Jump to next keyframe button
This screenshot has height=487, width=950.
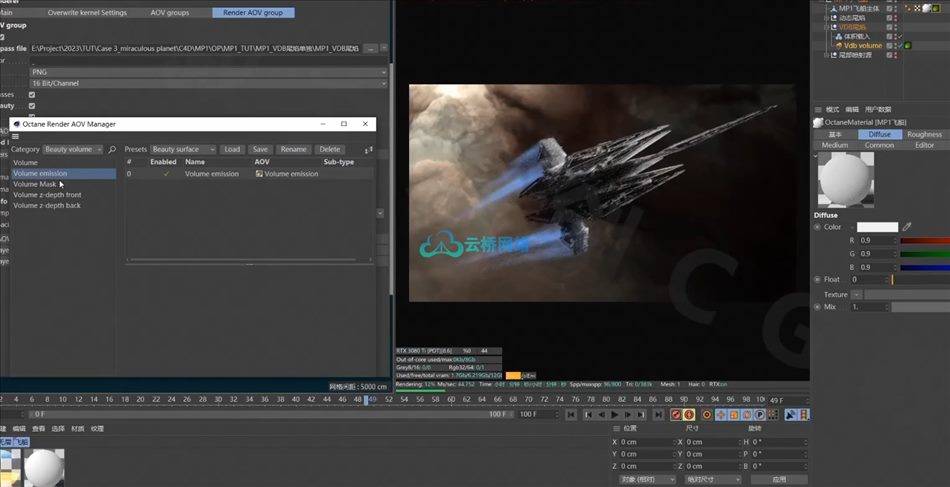coord(641,414)
